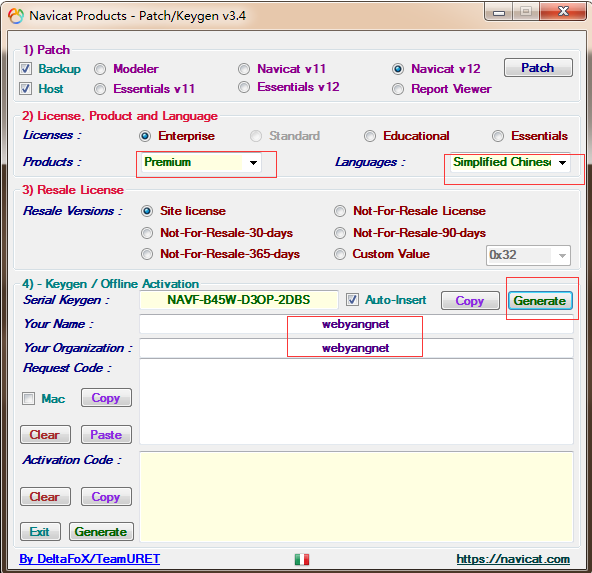Open the https://navicat.com link
Viewport: 592px width, 573px height.
(513, 559)
